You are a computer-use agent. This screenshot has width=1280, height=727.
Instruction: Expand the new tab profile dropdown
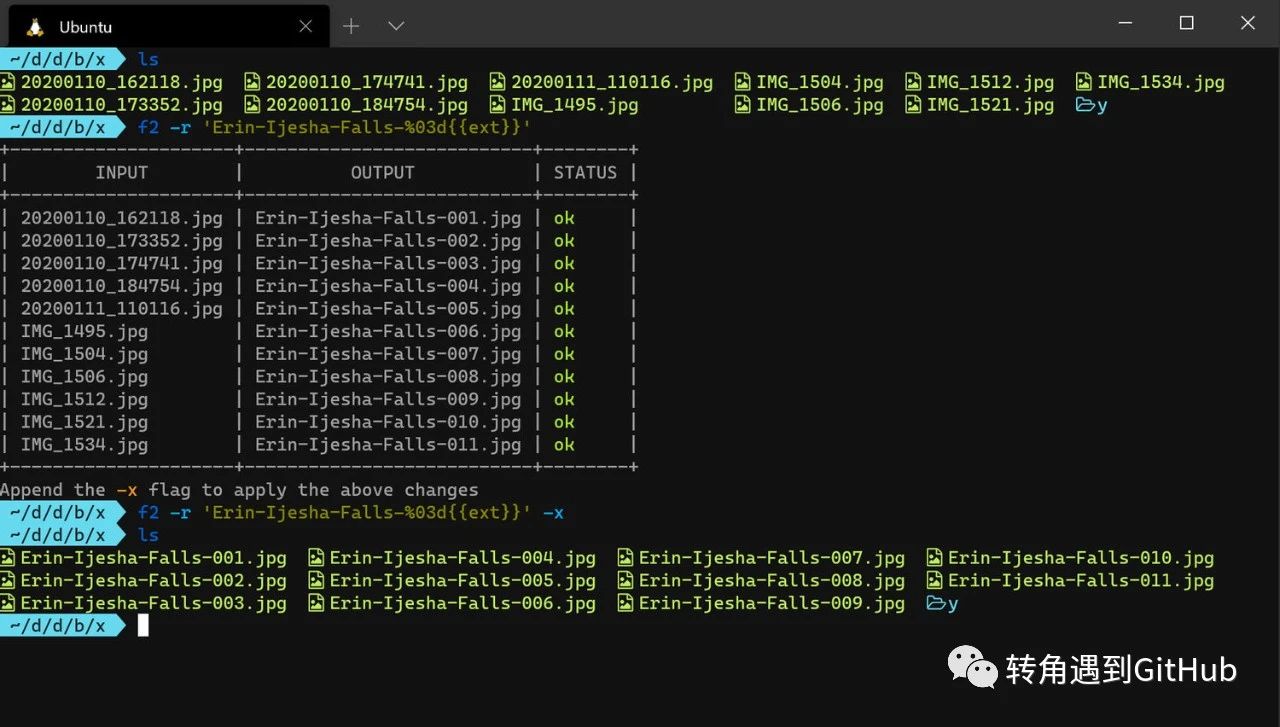click(396, 27)
